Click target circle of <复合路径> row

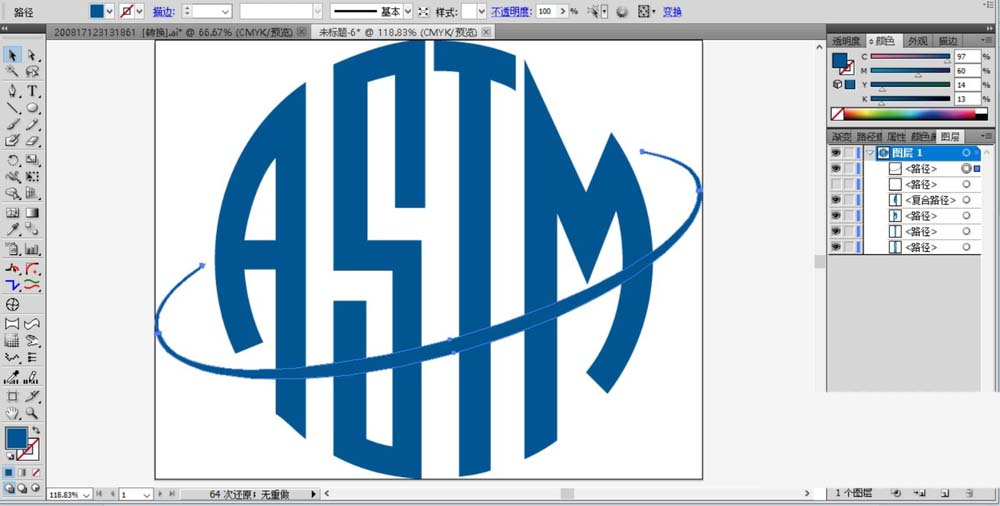tap(966, 200)
